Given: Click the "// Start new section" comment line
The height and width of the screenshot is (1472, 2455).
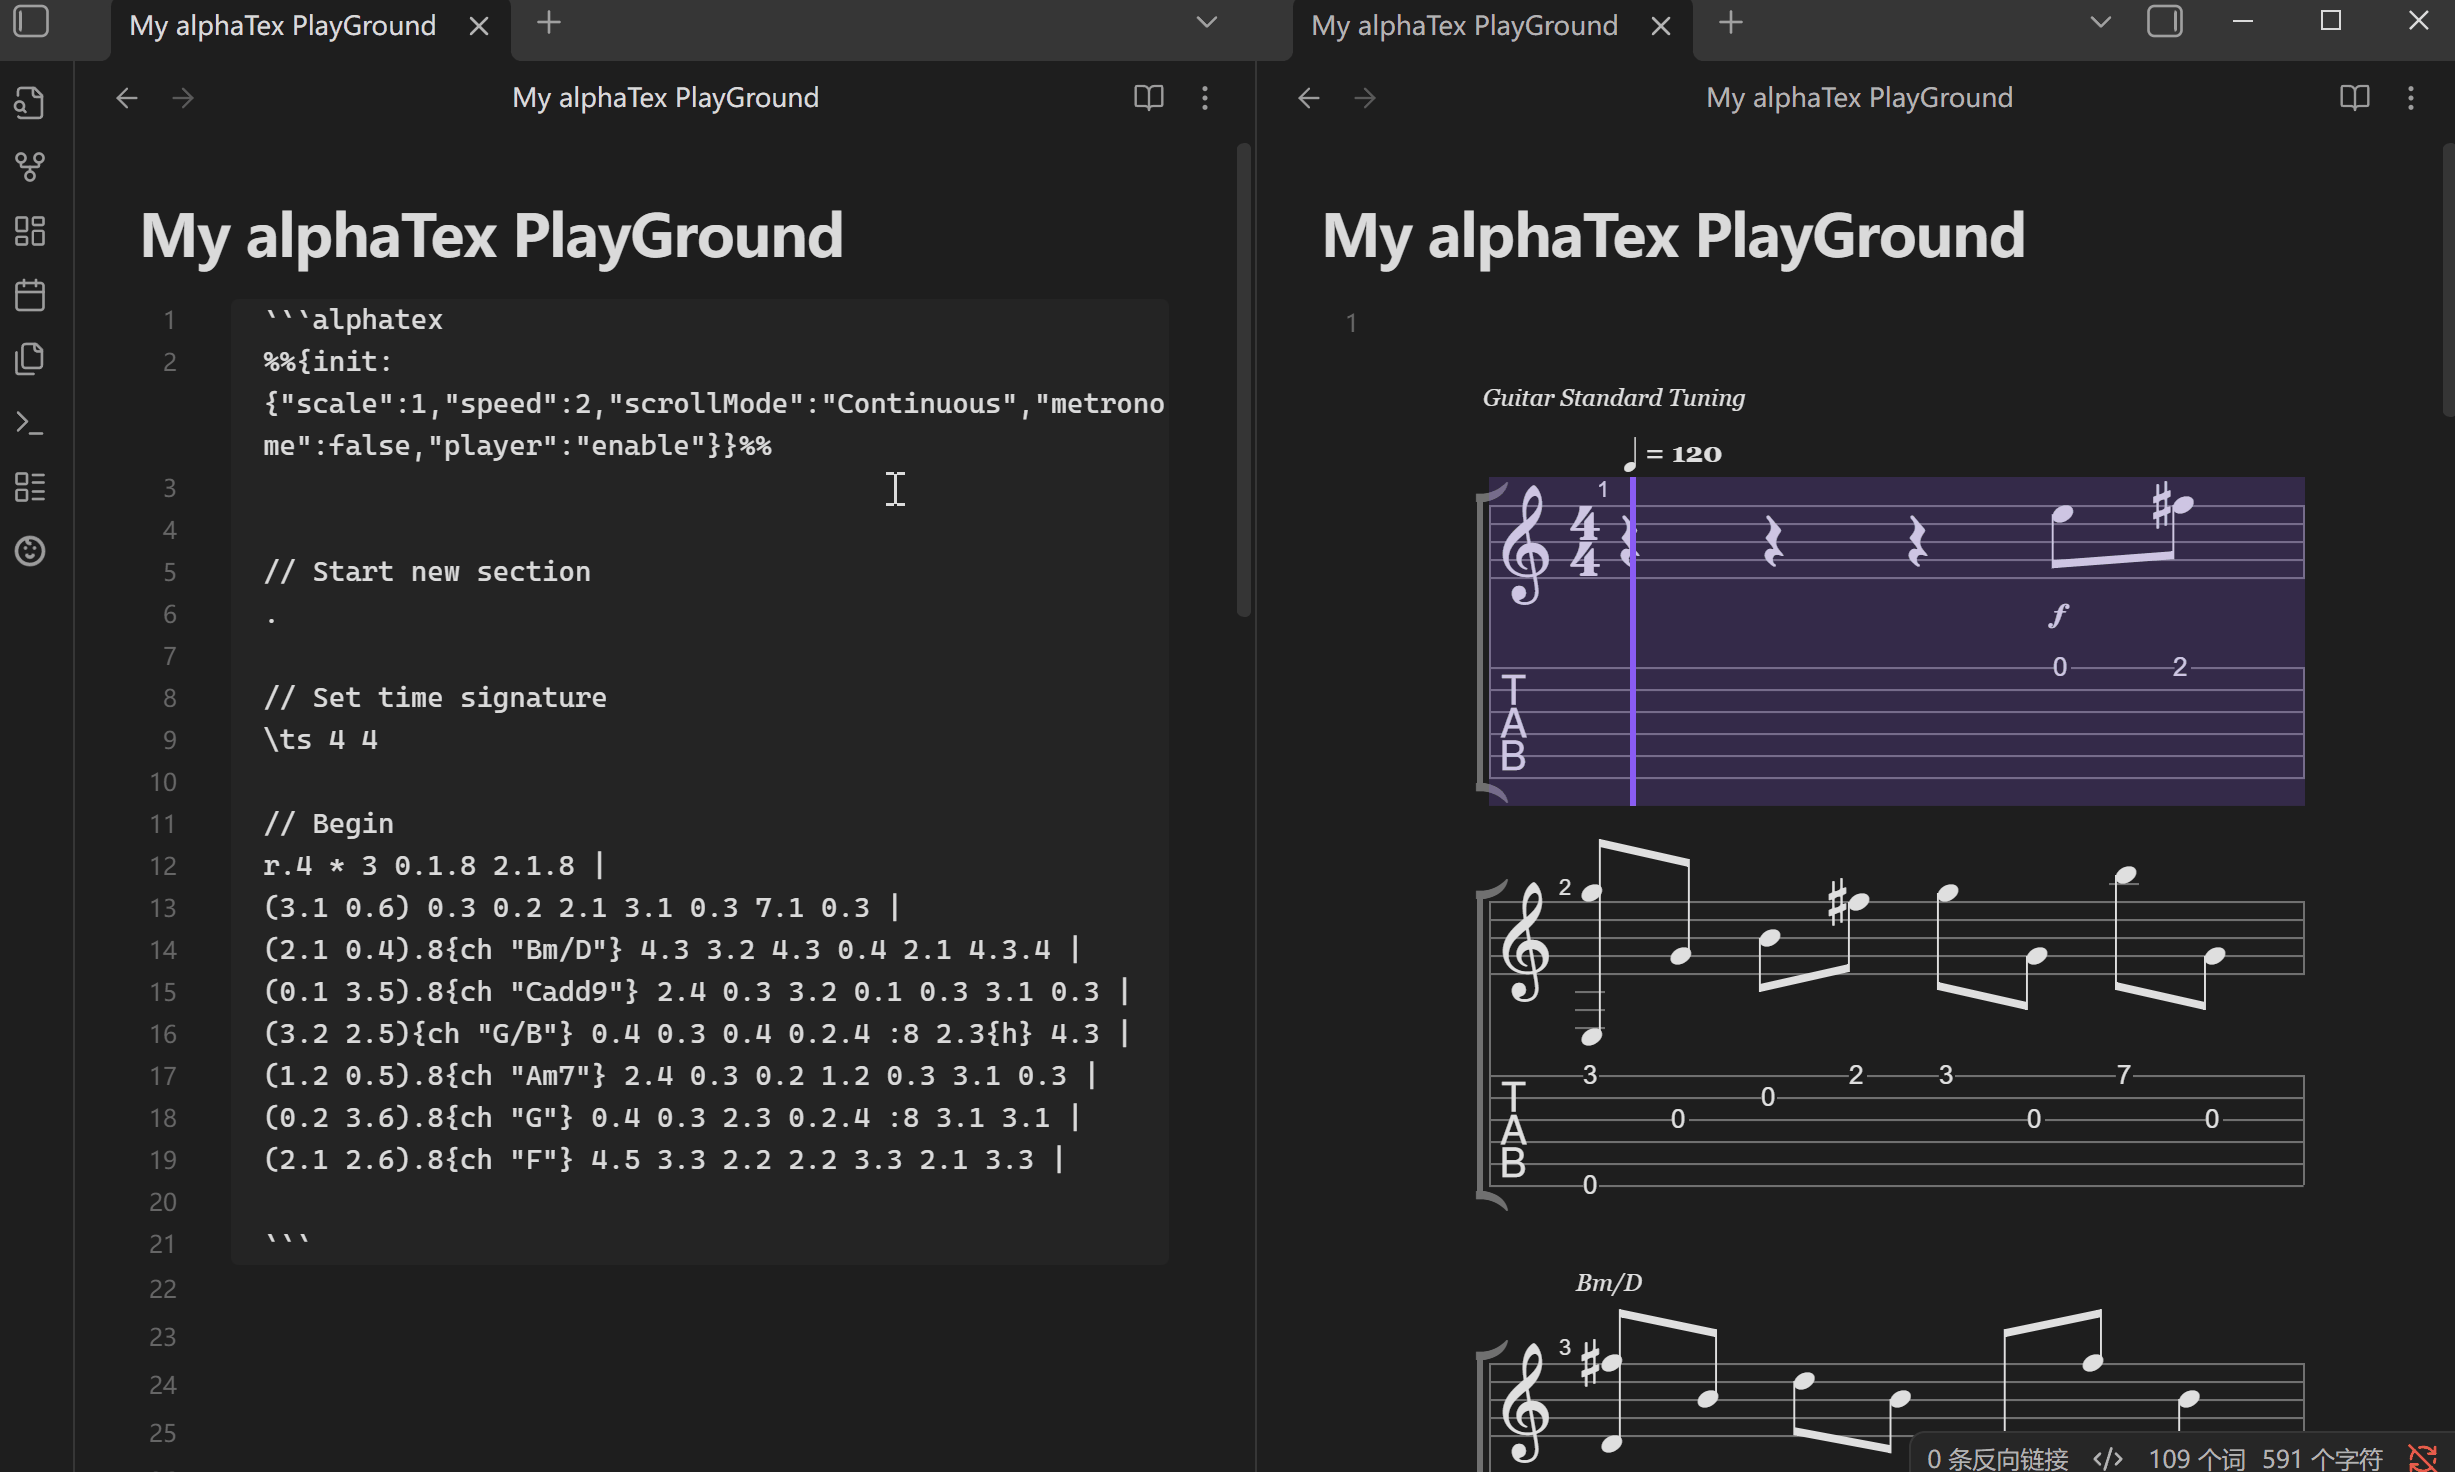Looking at the screenshot, I should pos(427,572).
